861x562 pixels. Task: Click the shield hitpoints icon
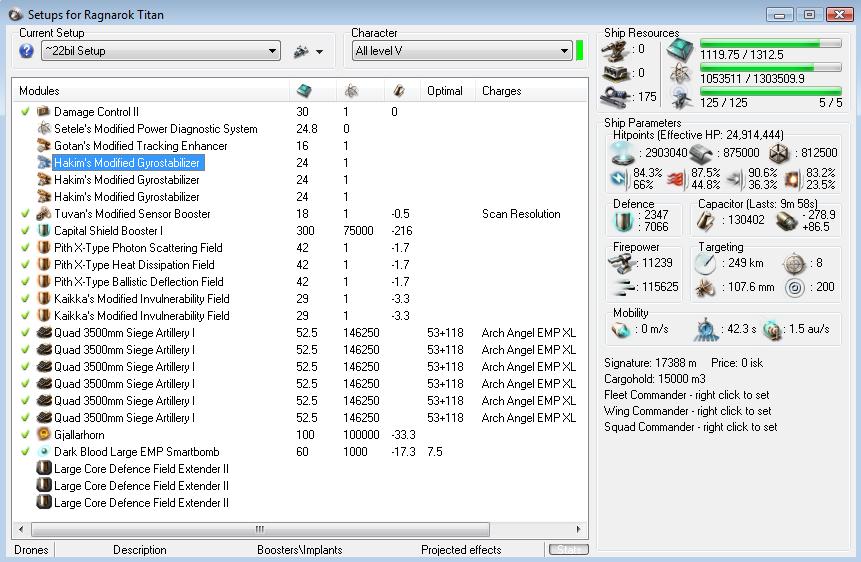pos(620,153)
